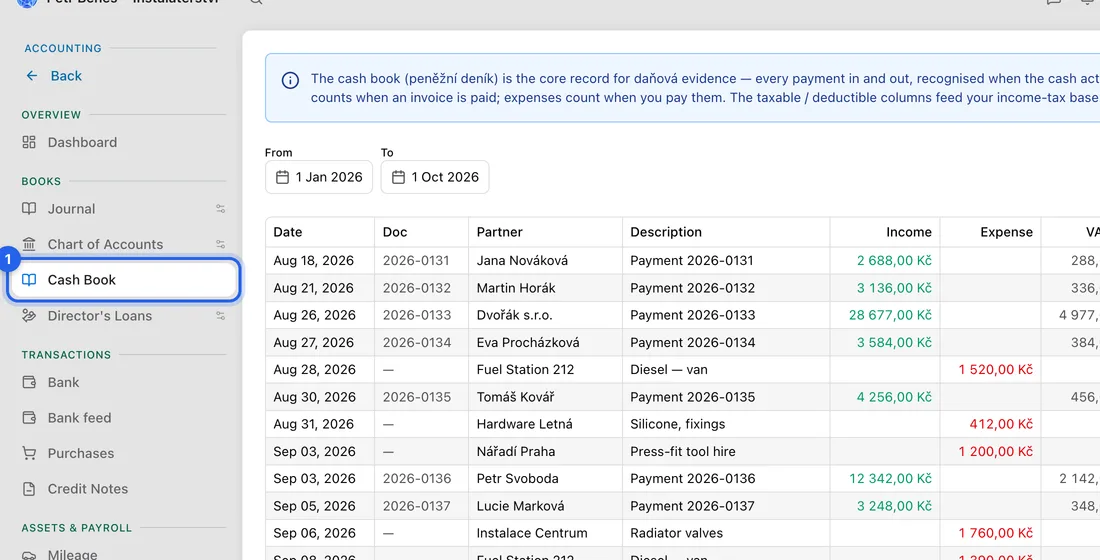Select document number 2026-0133
1100x560 pixels.
coord(417,315)
